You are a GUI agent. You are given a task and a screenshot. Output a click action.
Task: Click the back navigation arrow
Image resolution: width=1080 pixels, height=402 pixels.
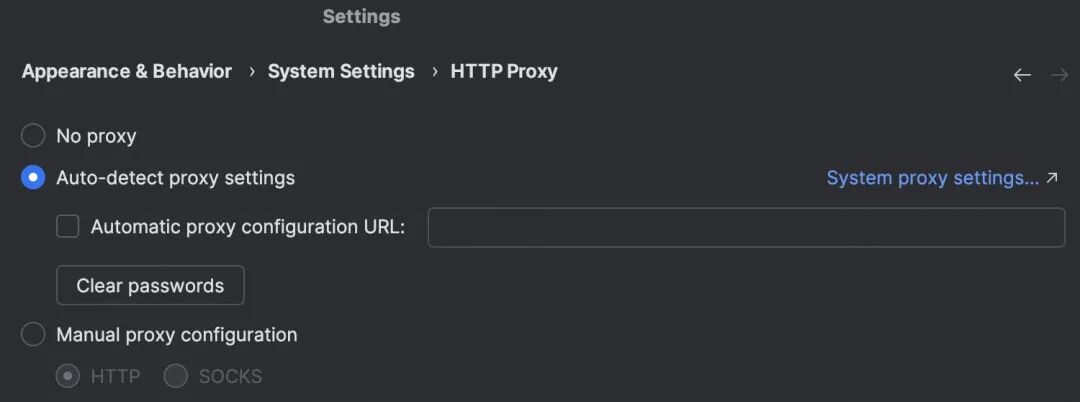(1022, 75)
